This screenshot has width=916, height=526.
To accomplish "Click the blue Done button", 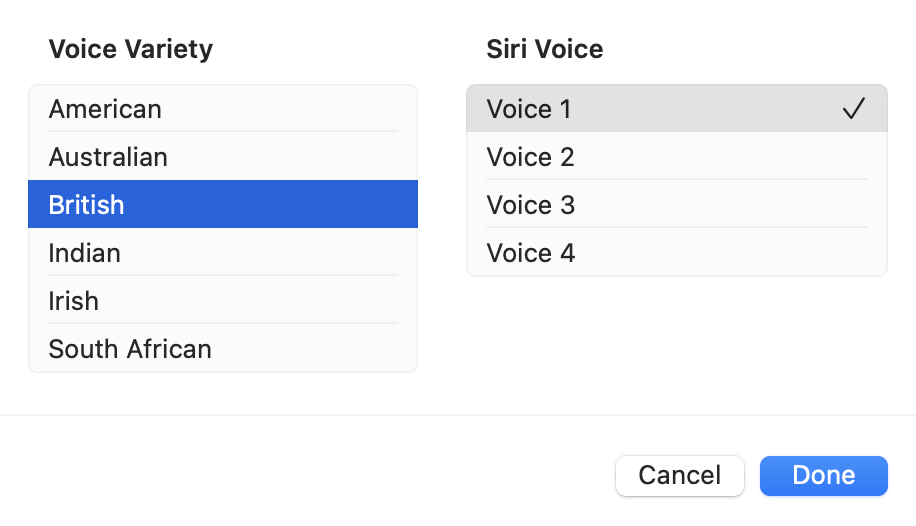I will (x=823, y=475).
